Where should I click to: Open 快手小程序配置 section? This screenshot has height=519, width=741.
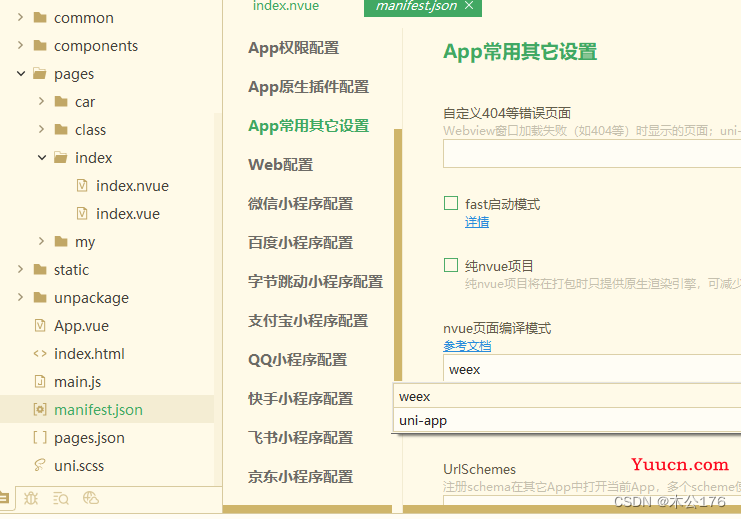pyautogui.click(x=301, y=398)
